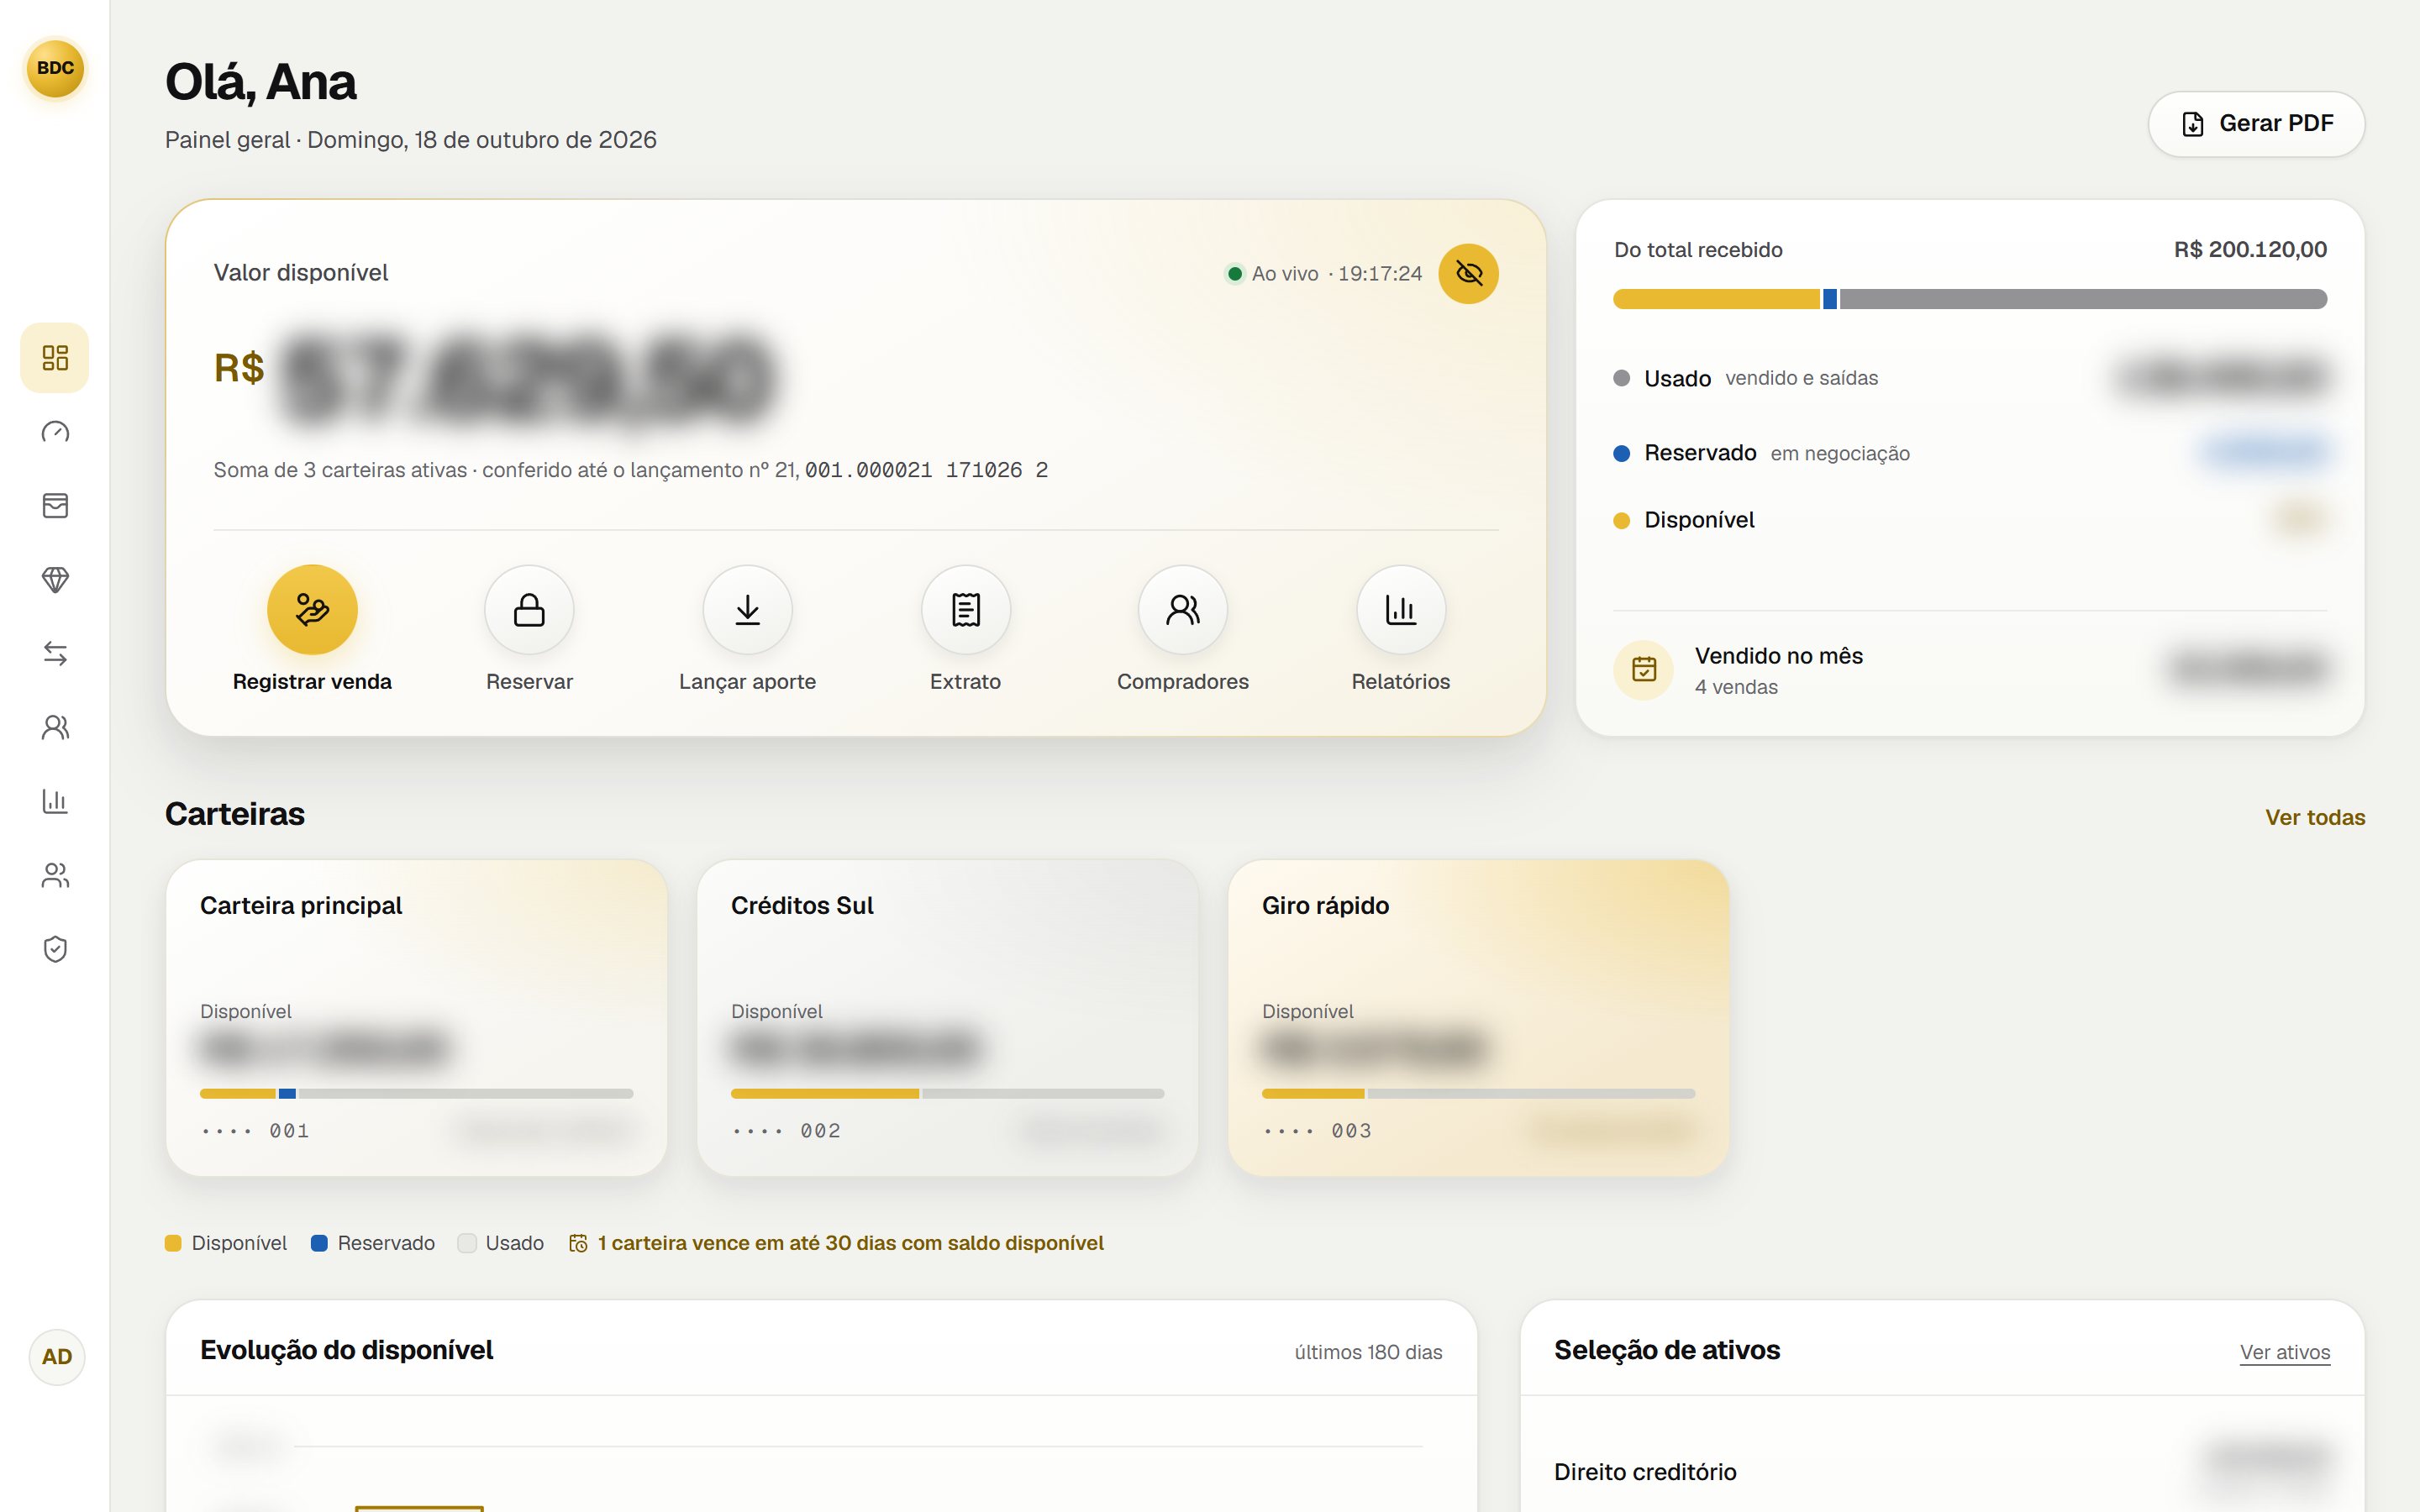Open the team users icon in sidebar
The image size is (2420, 1512).
coord(55,875)
